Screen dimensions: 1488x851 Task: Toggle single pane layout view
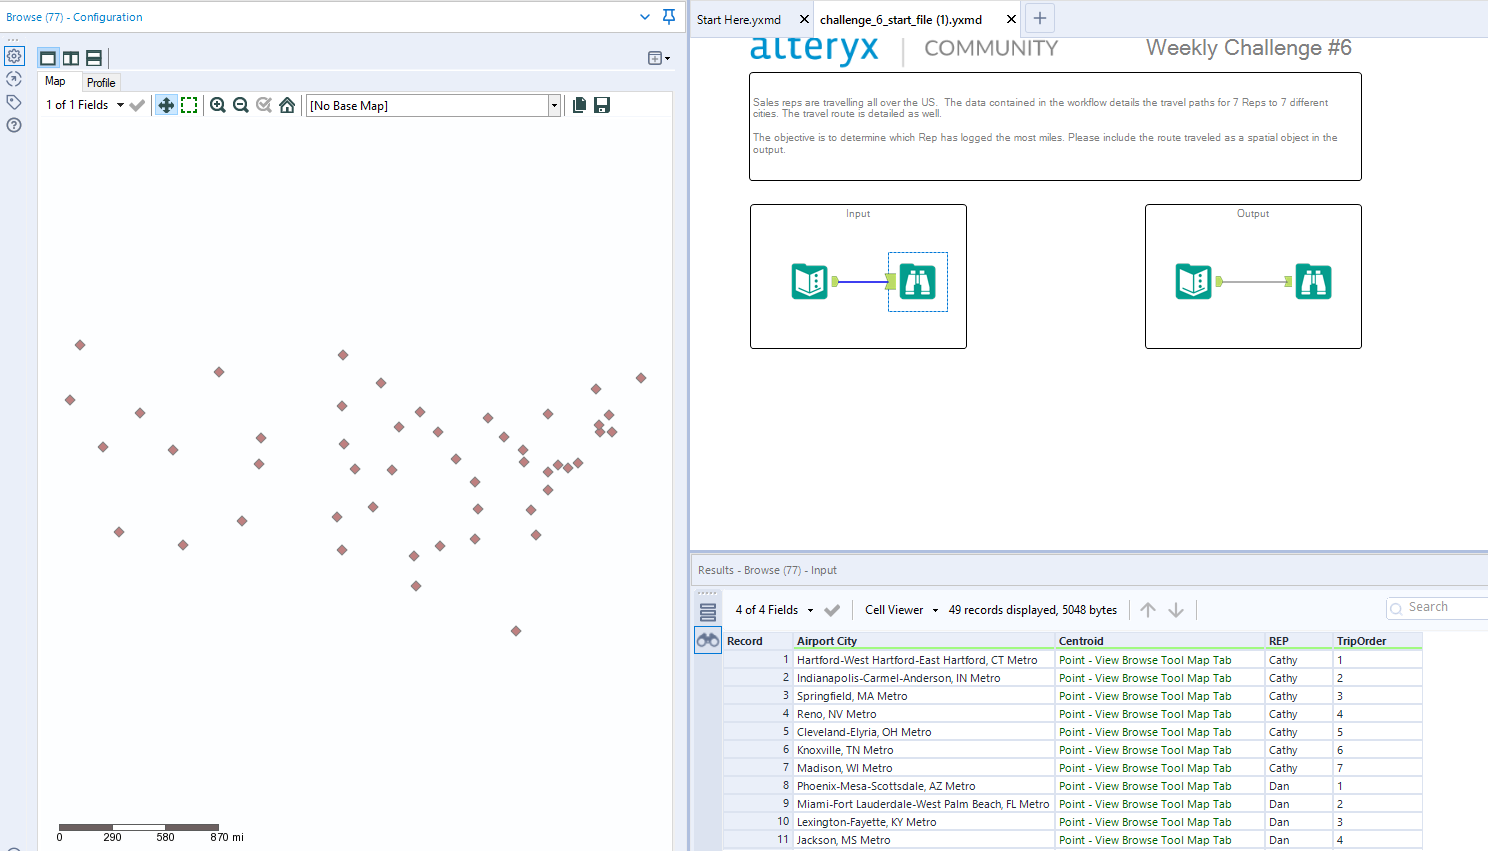point(48,58)
